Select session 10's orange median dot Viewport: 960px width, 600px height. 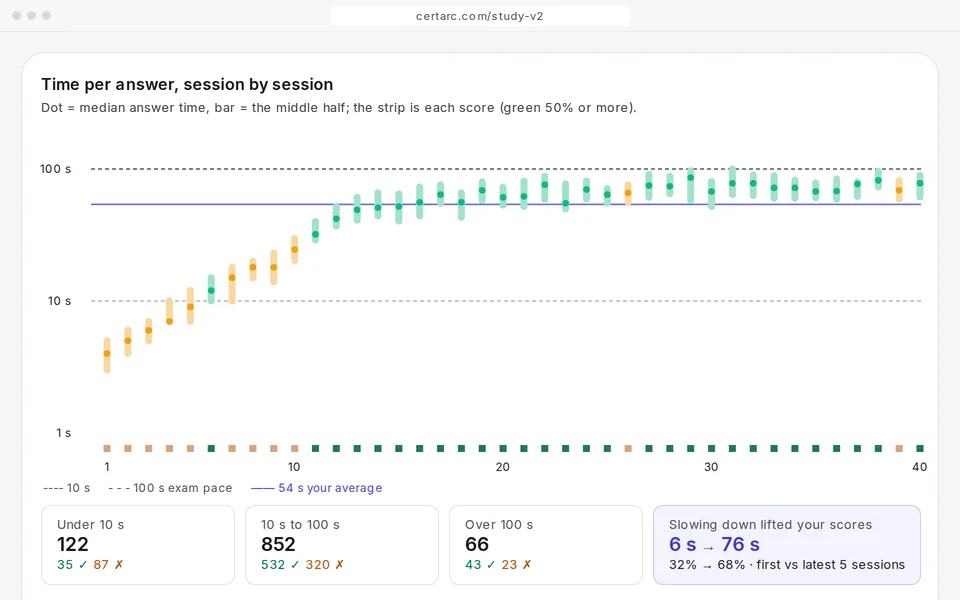[x=294, y=250]
